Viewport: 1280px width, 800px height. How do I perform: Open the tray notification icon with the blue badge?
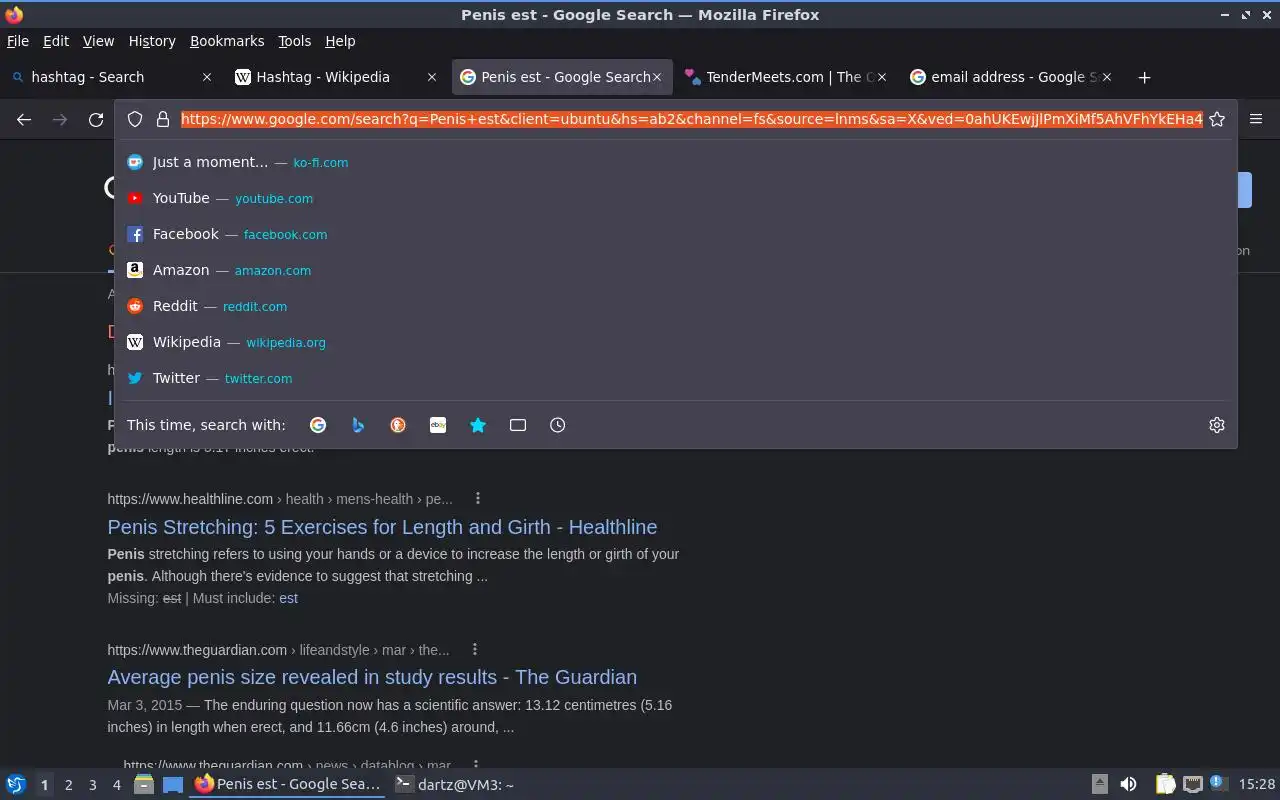1217,785
